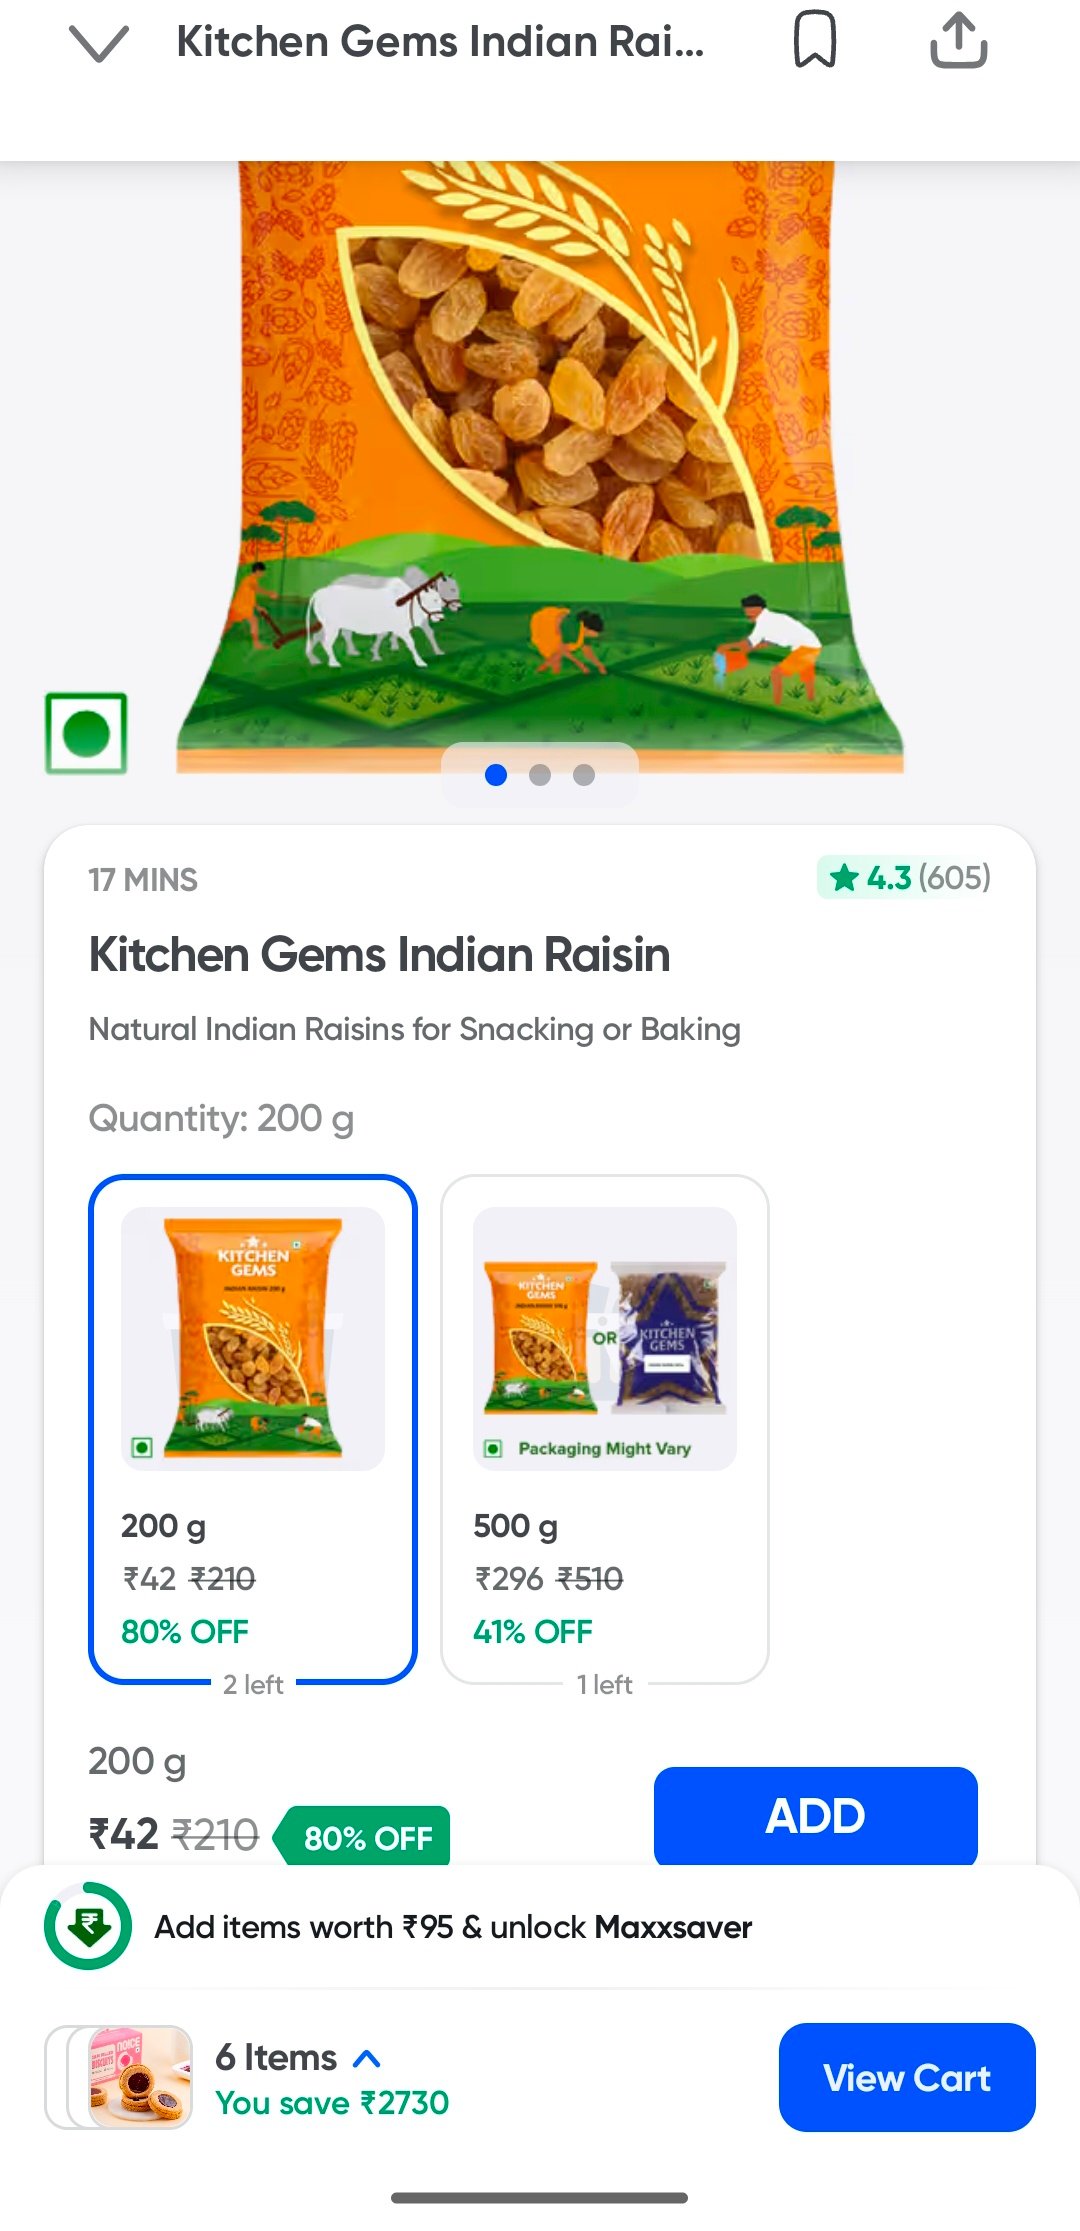
Task: Tap the 500 g pack thumbnail image
Action: tap(604, 1337)
